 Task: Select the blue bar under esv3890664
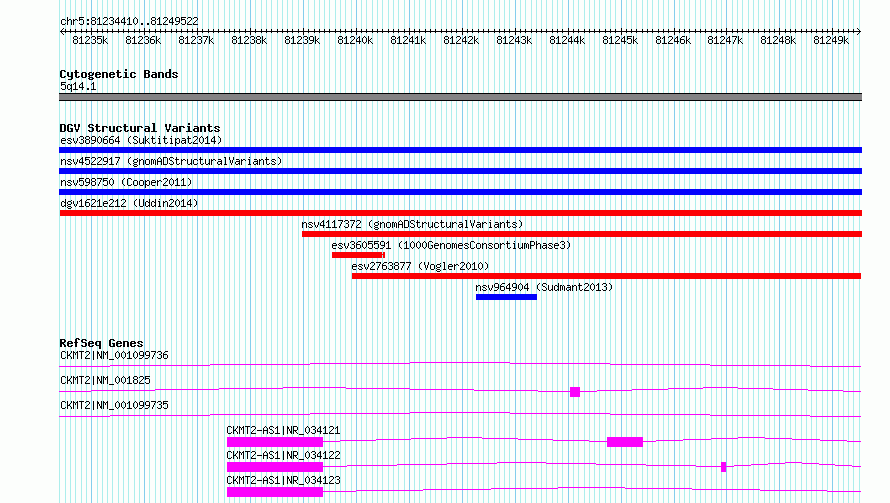coord(460,150)
